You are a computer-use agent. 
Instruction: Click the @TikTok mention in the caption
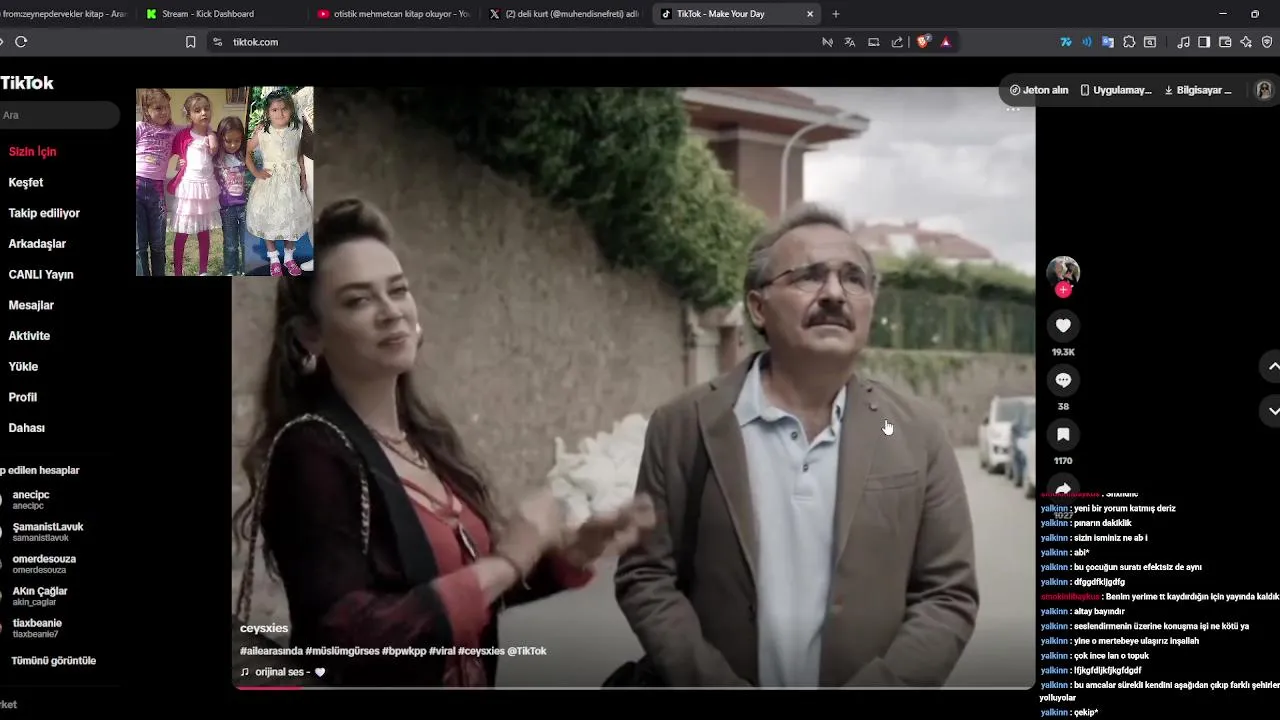point(526,651)
